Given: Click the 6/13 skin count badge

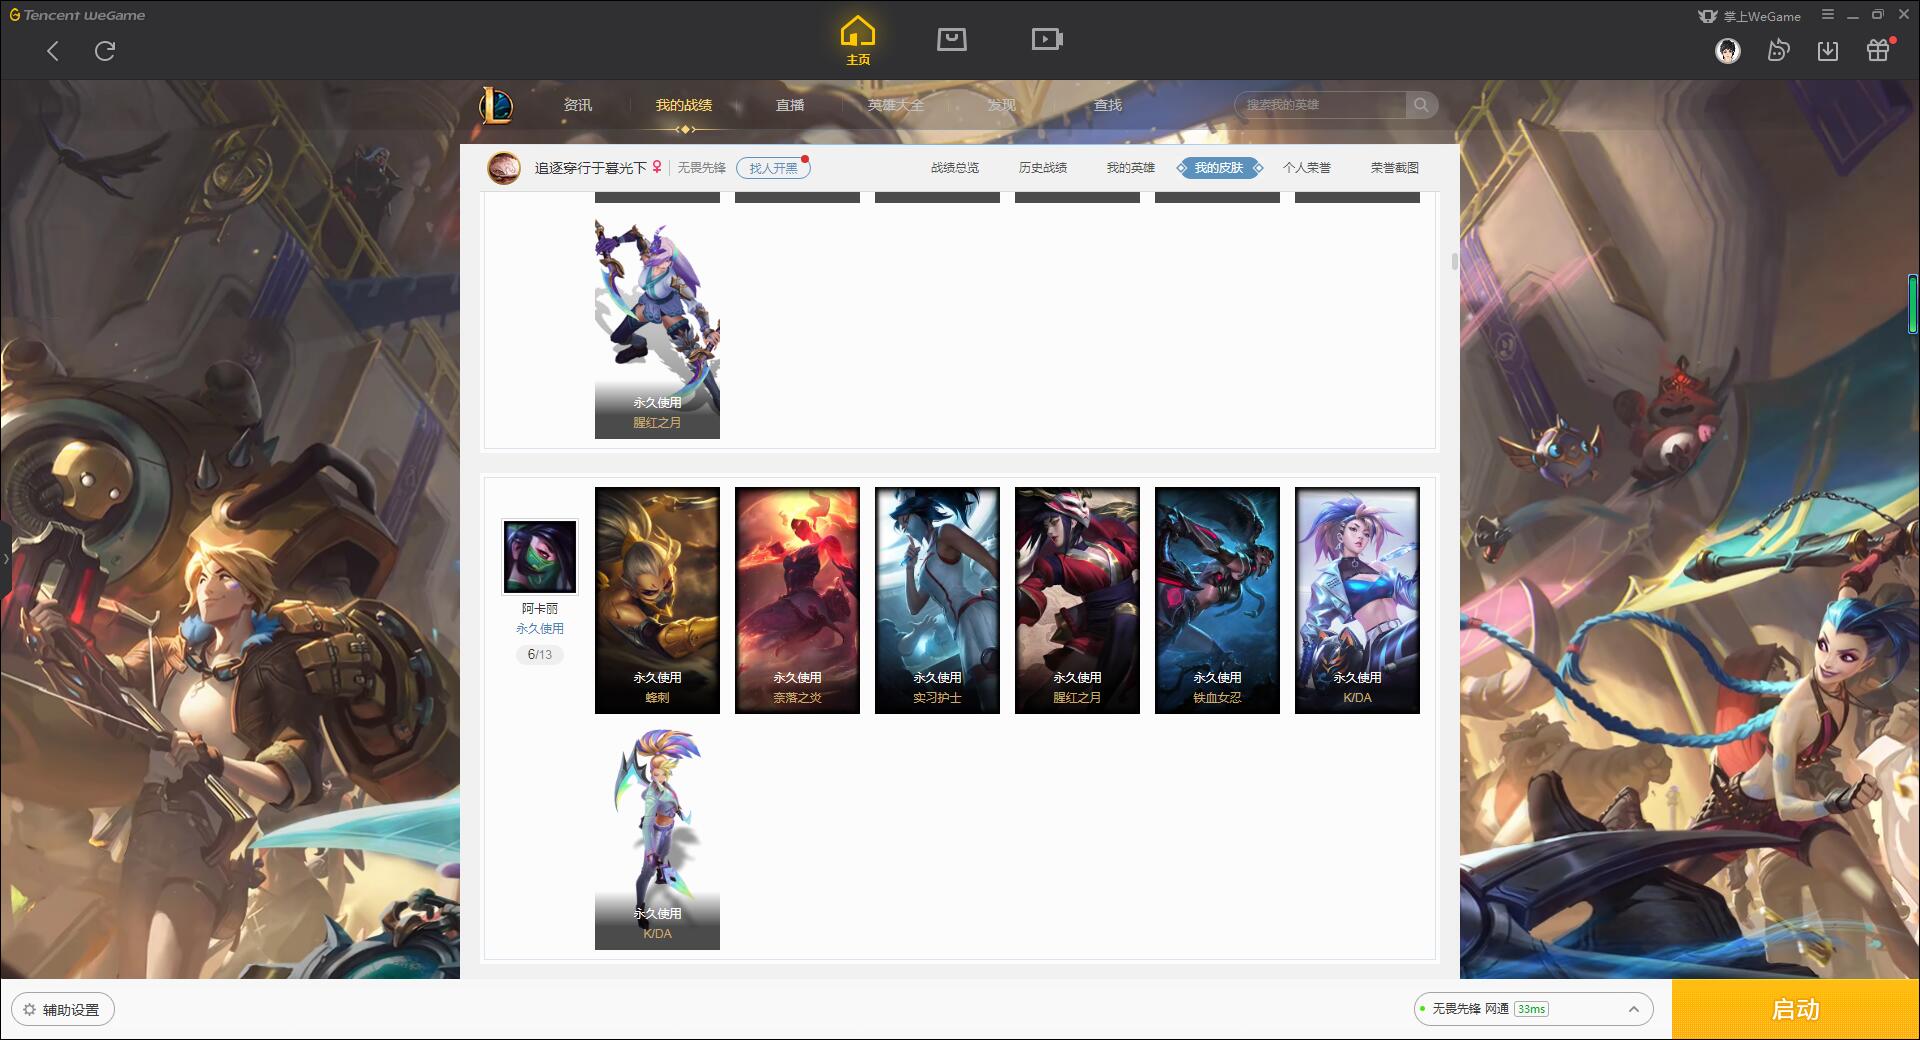Looking at the screenshot, I should click(540, 654).
